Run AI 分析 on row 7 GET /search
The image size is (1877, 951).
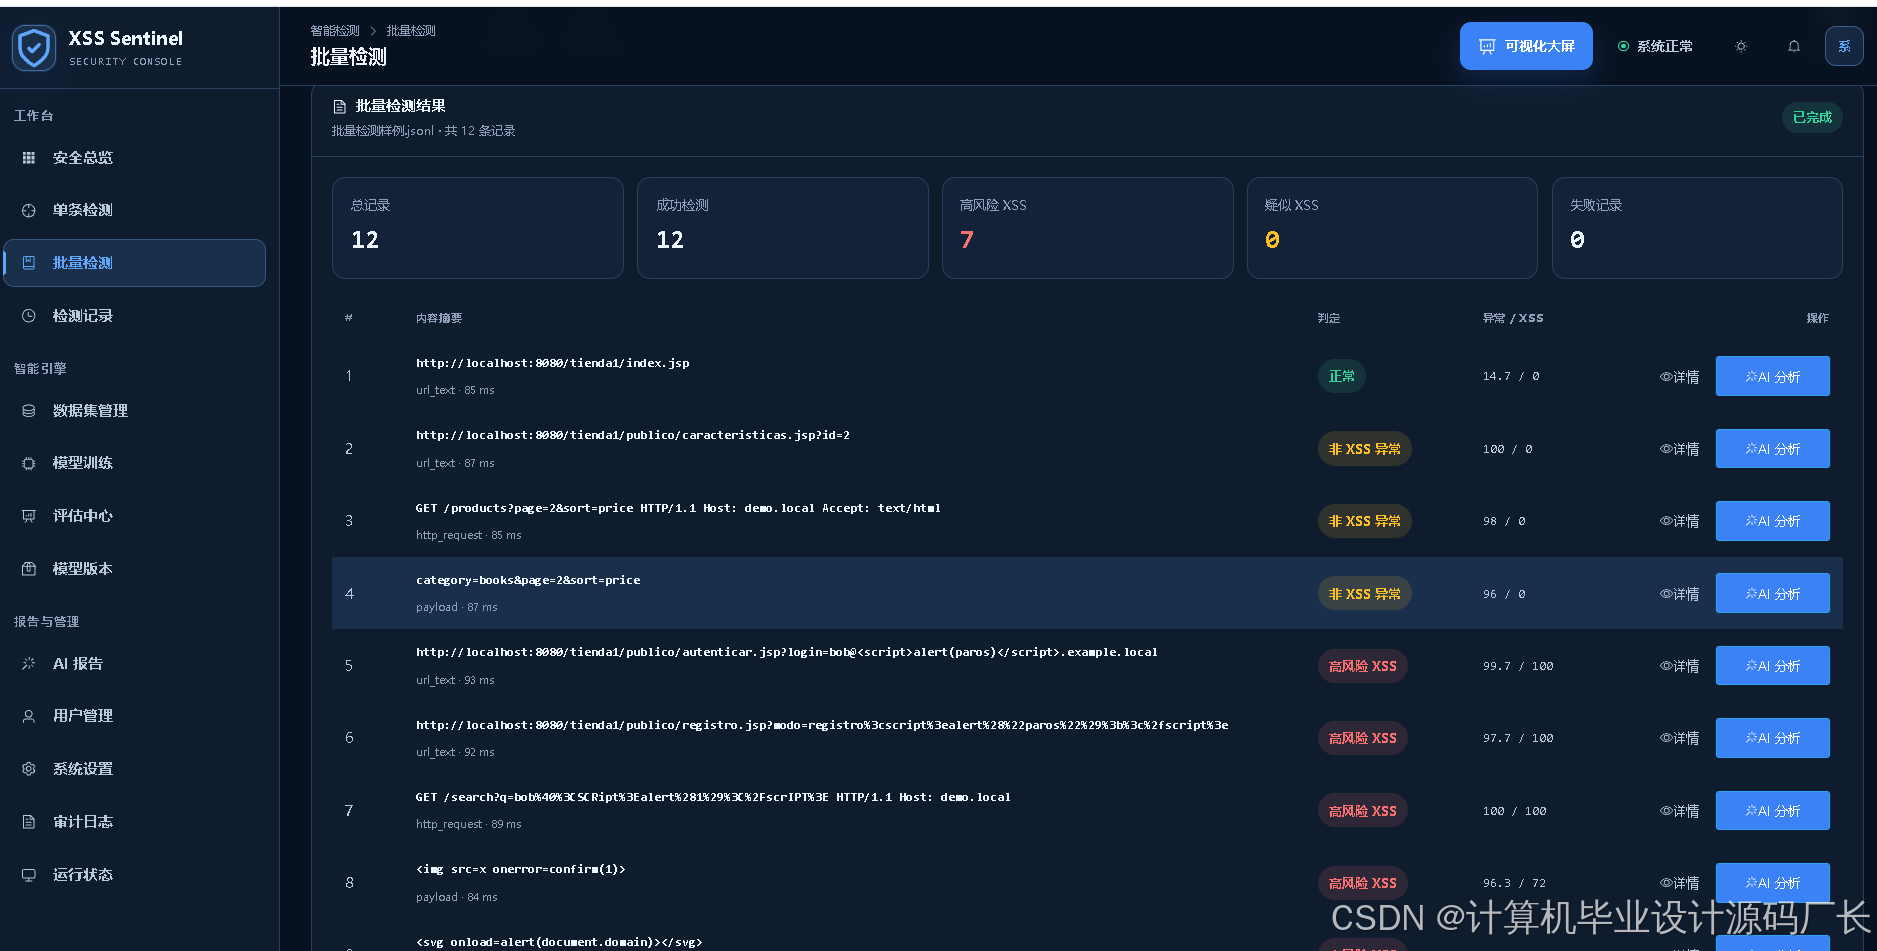[x=1773, y=811]
